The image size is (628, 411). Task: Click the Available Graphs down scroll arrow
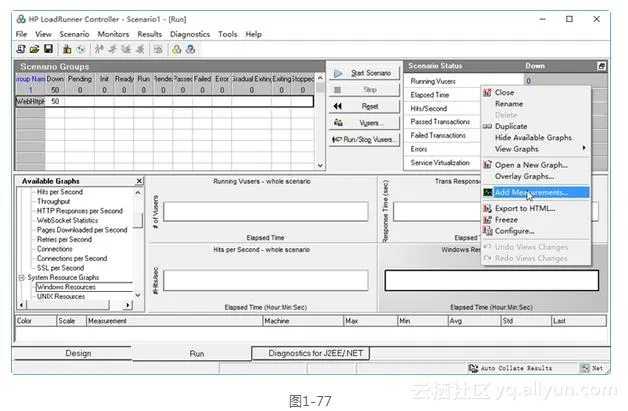pos(138,296)
